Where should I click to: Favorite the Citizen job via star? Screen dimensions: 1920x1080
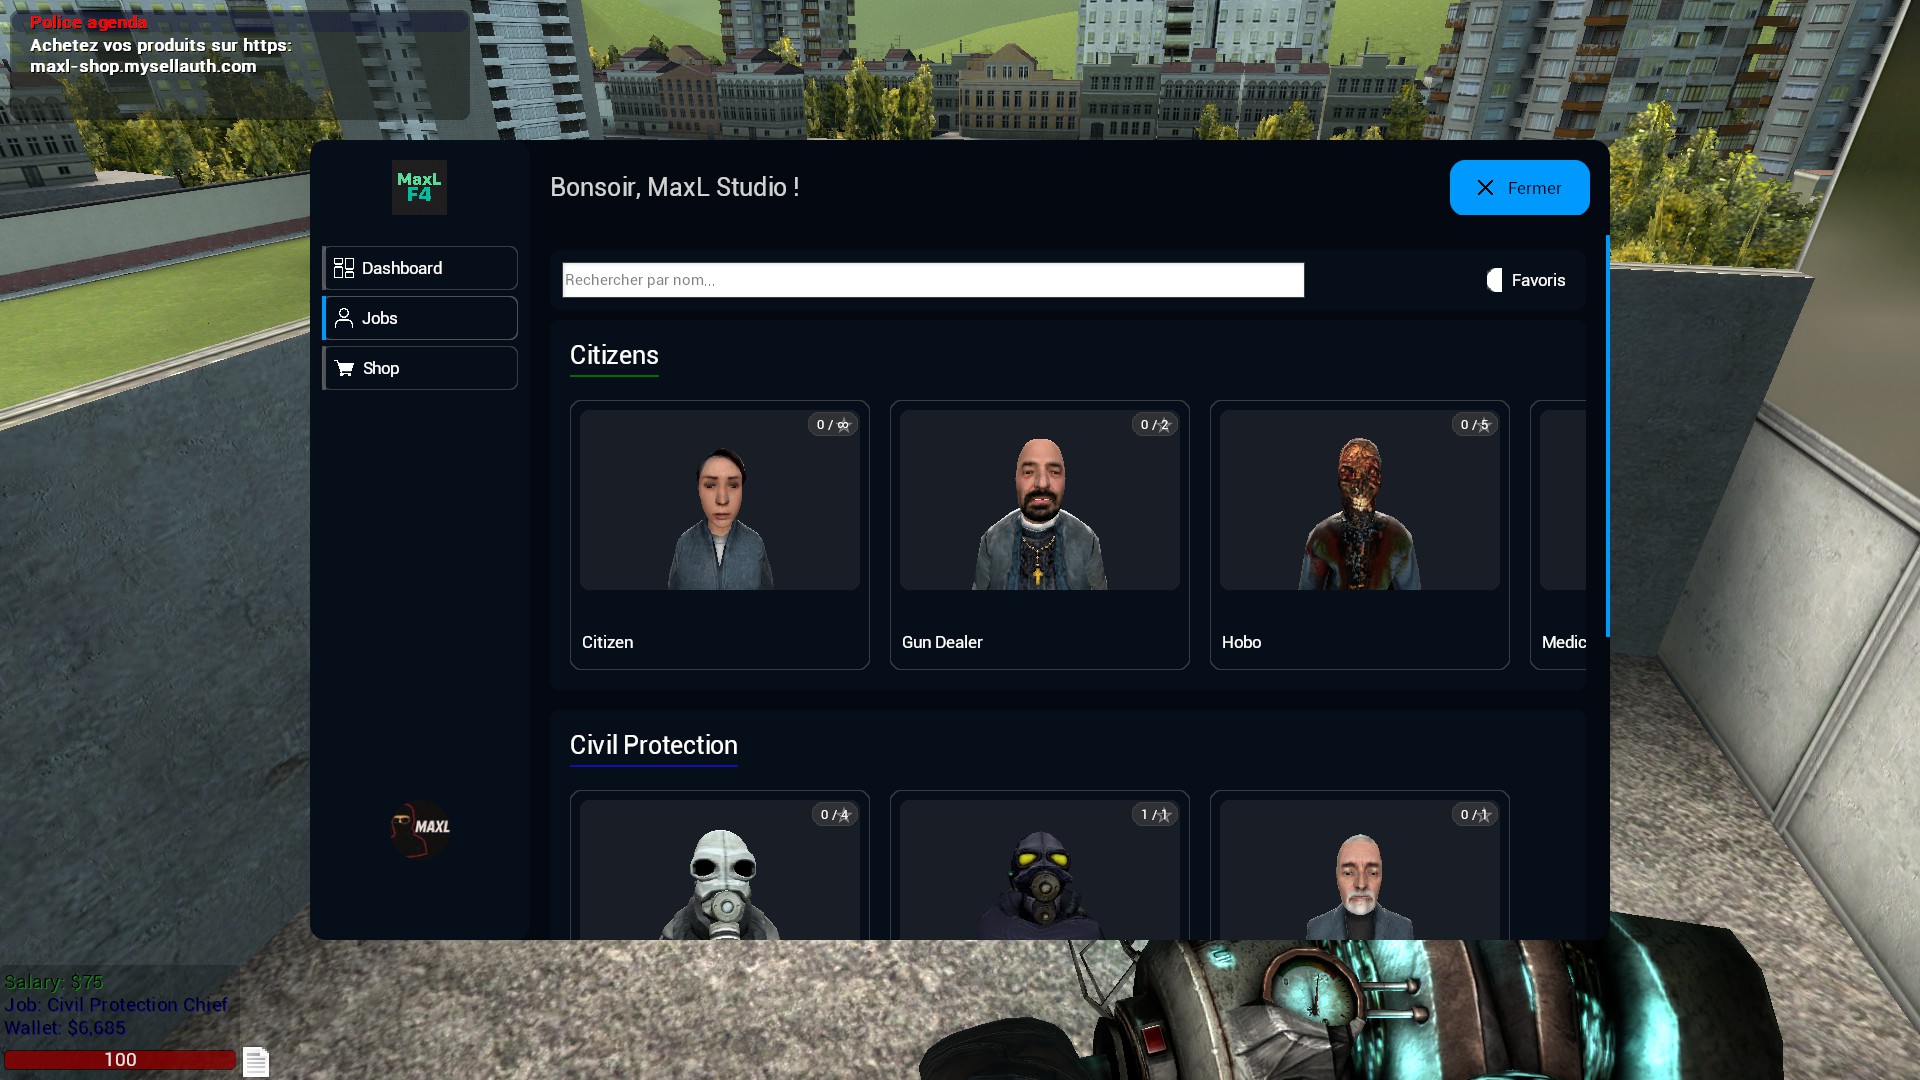point(844,425)
